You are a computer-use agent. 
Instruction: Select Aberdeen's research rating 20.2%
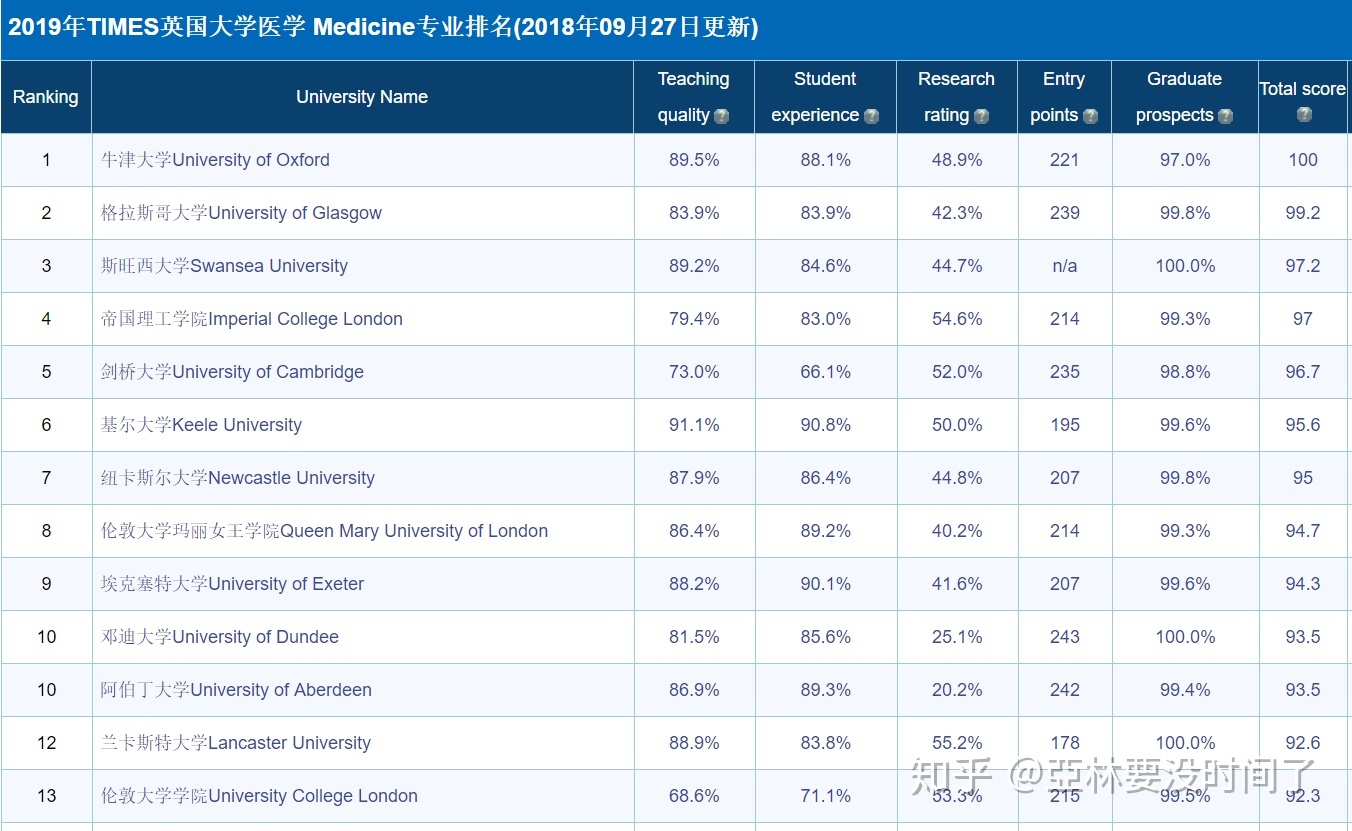957,690
